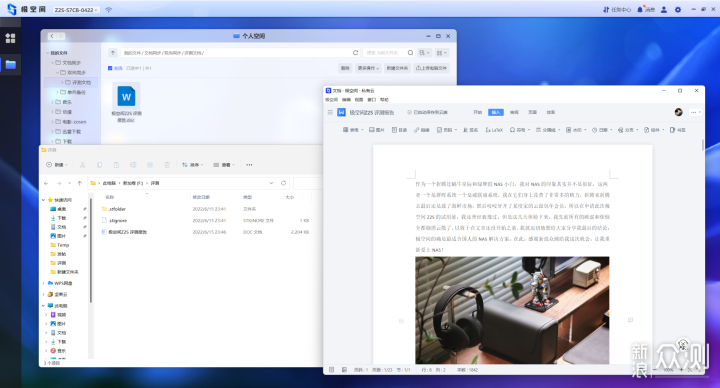Click the Cut scissors icon in File Explorer
This screenshot has width=720, height=388.
(83, 165)
